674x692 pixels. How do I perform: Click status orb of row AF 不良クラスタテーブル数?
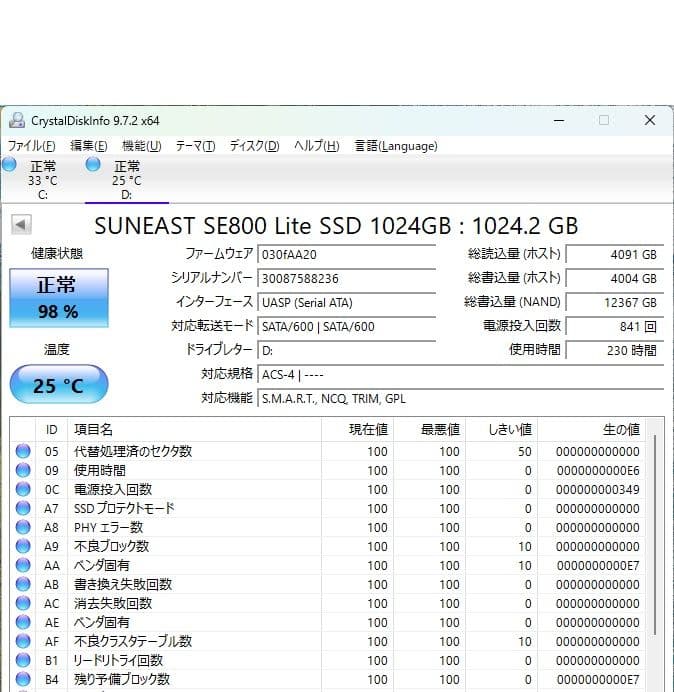pyautogui.click(x=23, y=641)
